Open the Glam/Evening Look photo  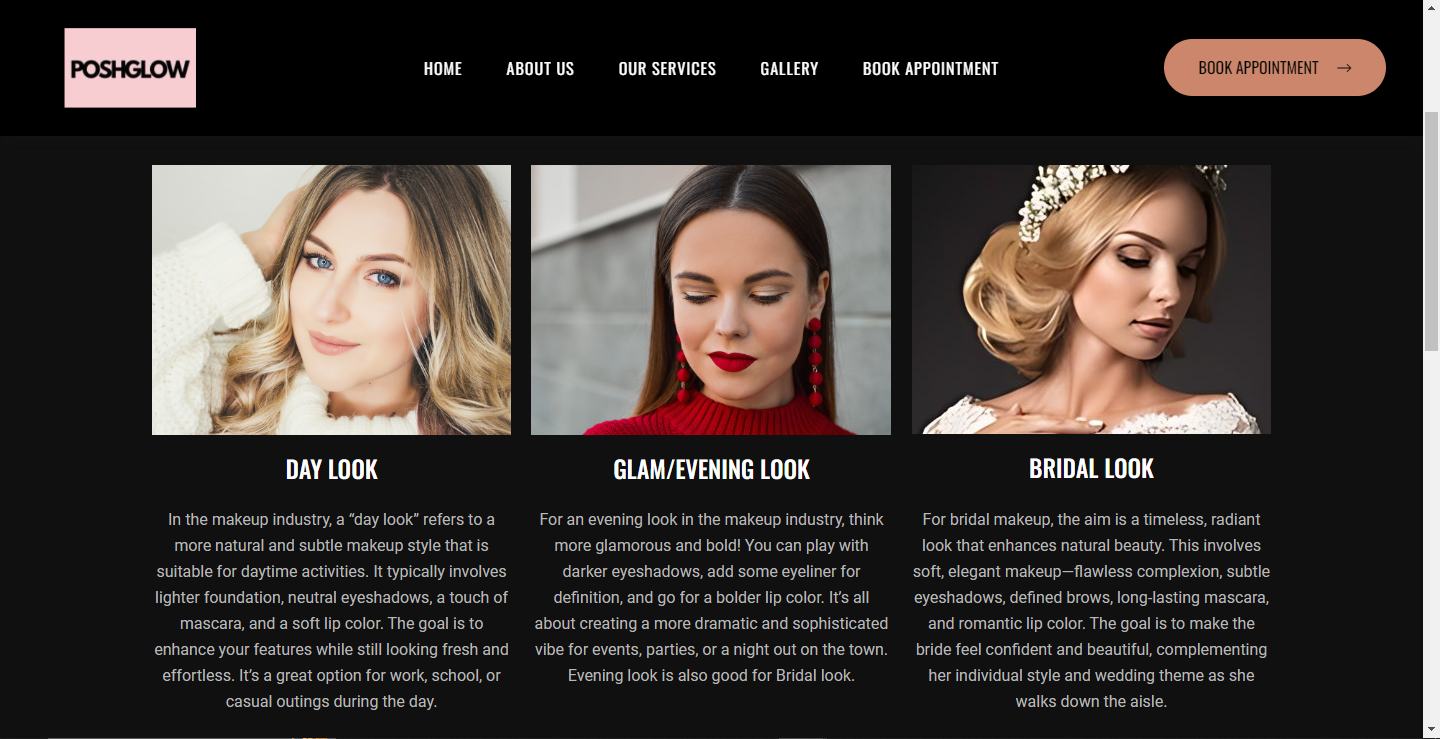point(711,300)
